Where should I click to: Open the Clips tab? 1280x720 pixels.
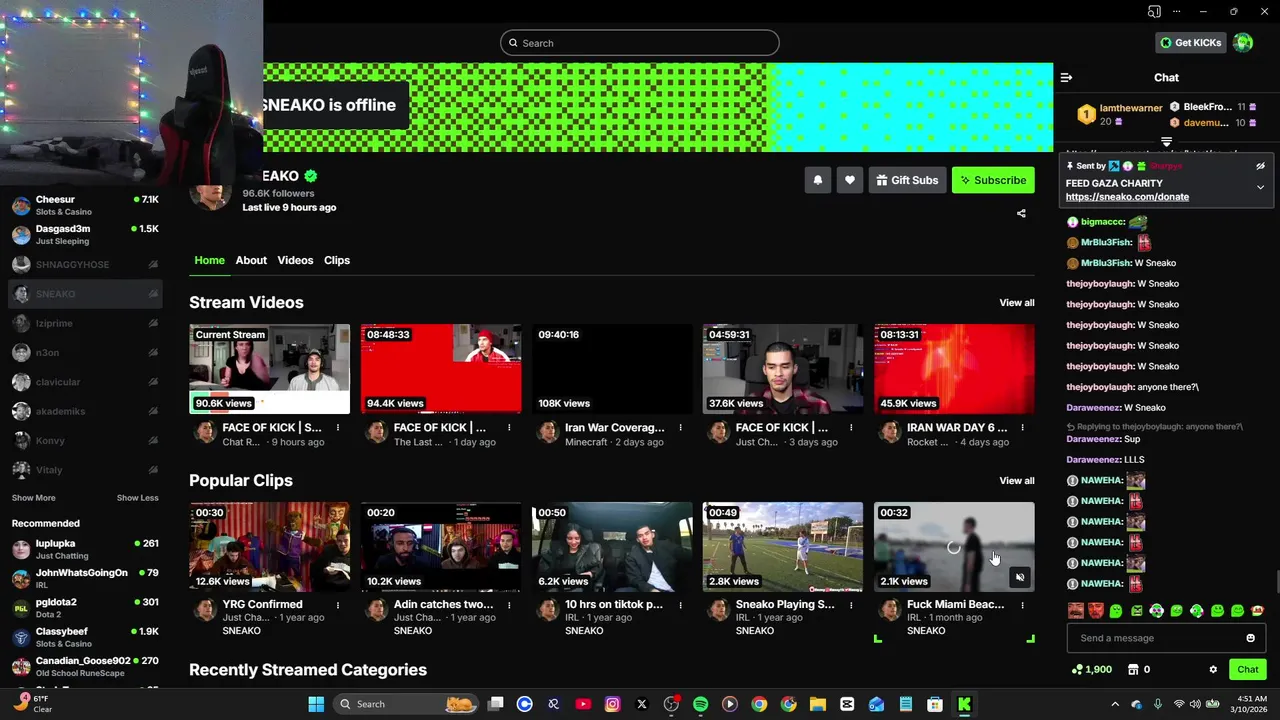[x=337, y=260]
